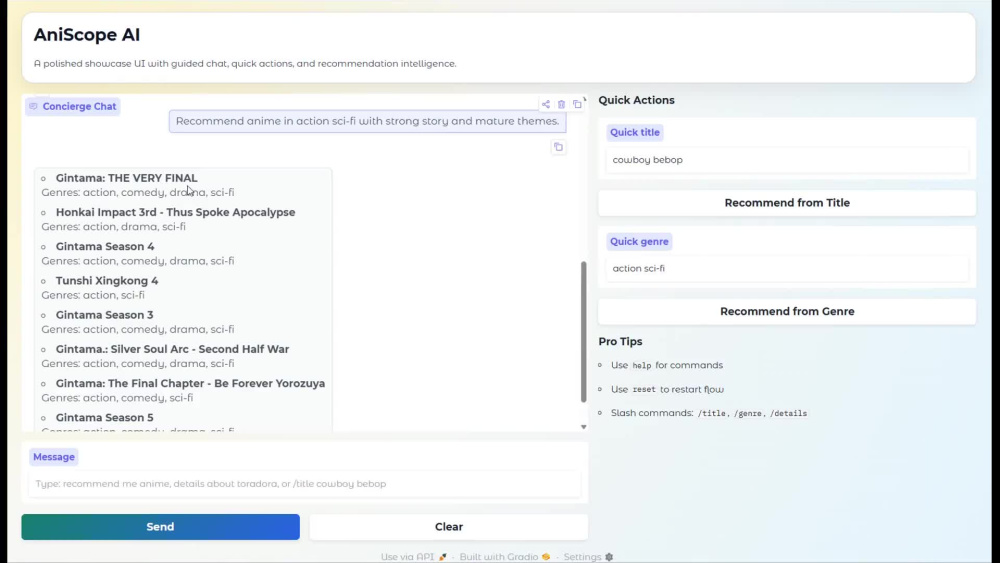1000x563 pixels.
Task: Click the Quick genre label
Action: tap(639, 242)
